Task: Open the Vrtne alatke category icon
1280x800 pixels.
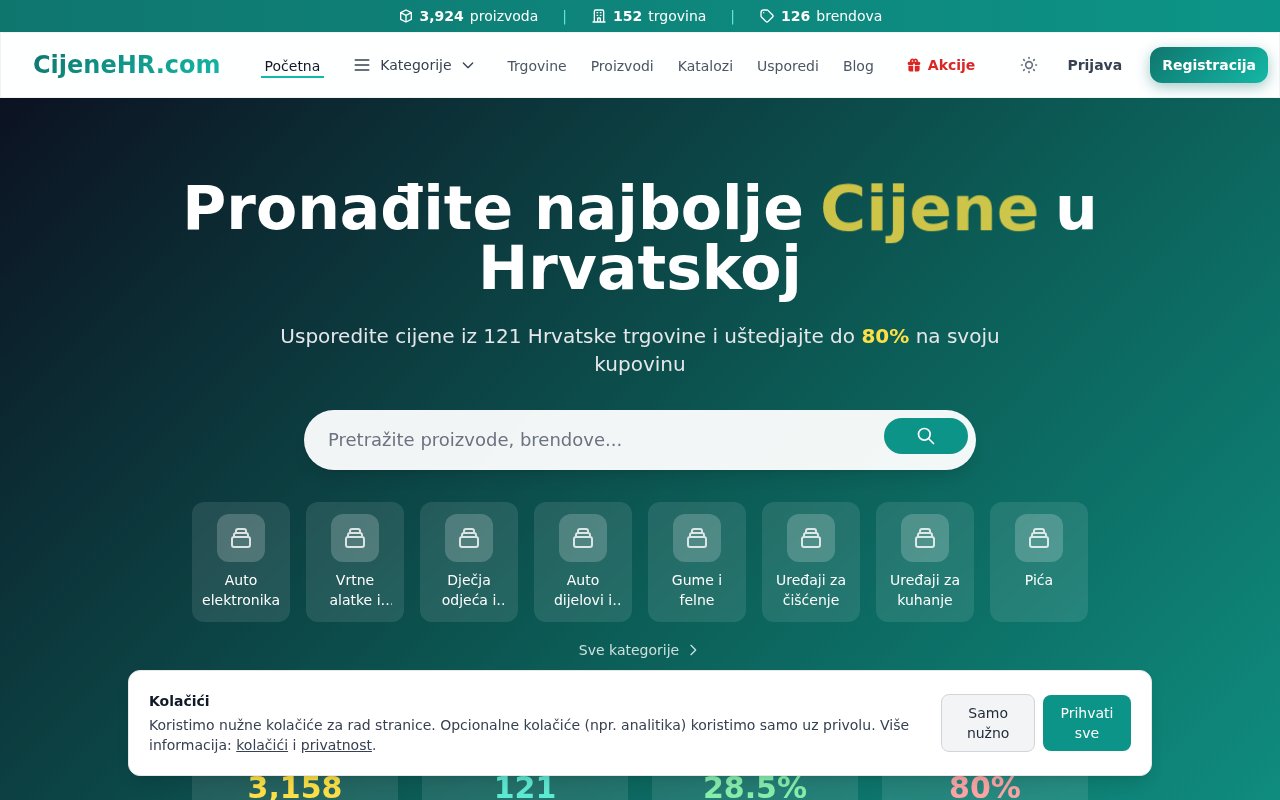Action: 355,538
